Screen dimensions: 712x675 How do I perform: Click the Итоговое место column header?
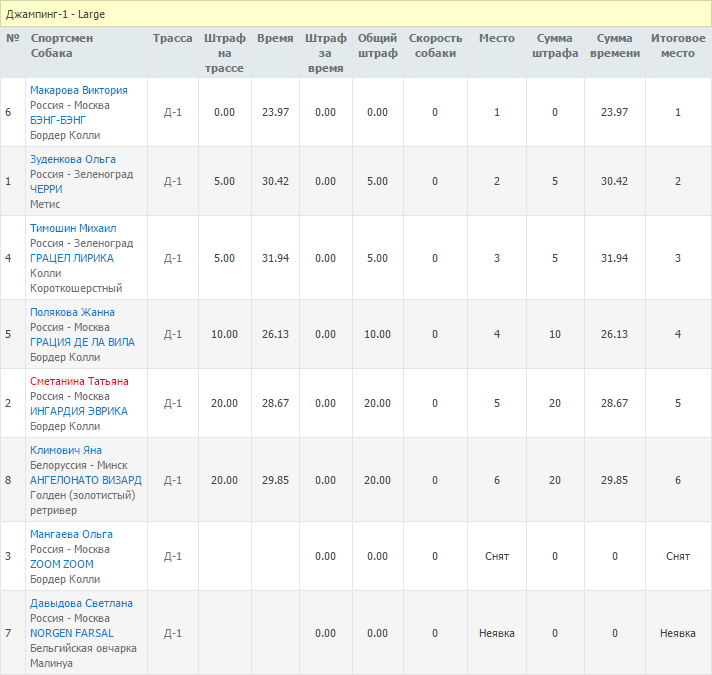[x=677, y=45]
